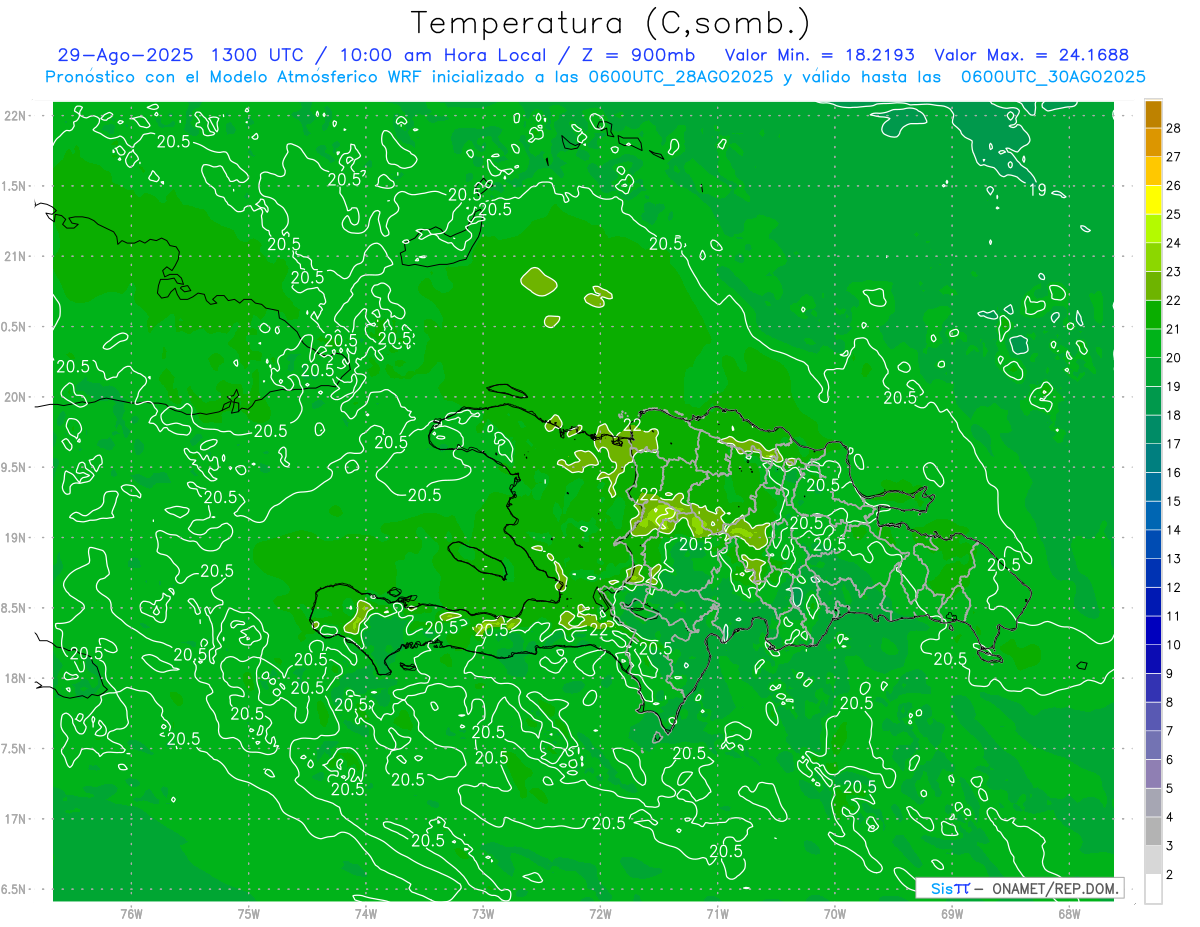This screenshot has width=1200, height=927.
Task: Click the "69W" longitude axis label
Action: [x=952, y=913]
